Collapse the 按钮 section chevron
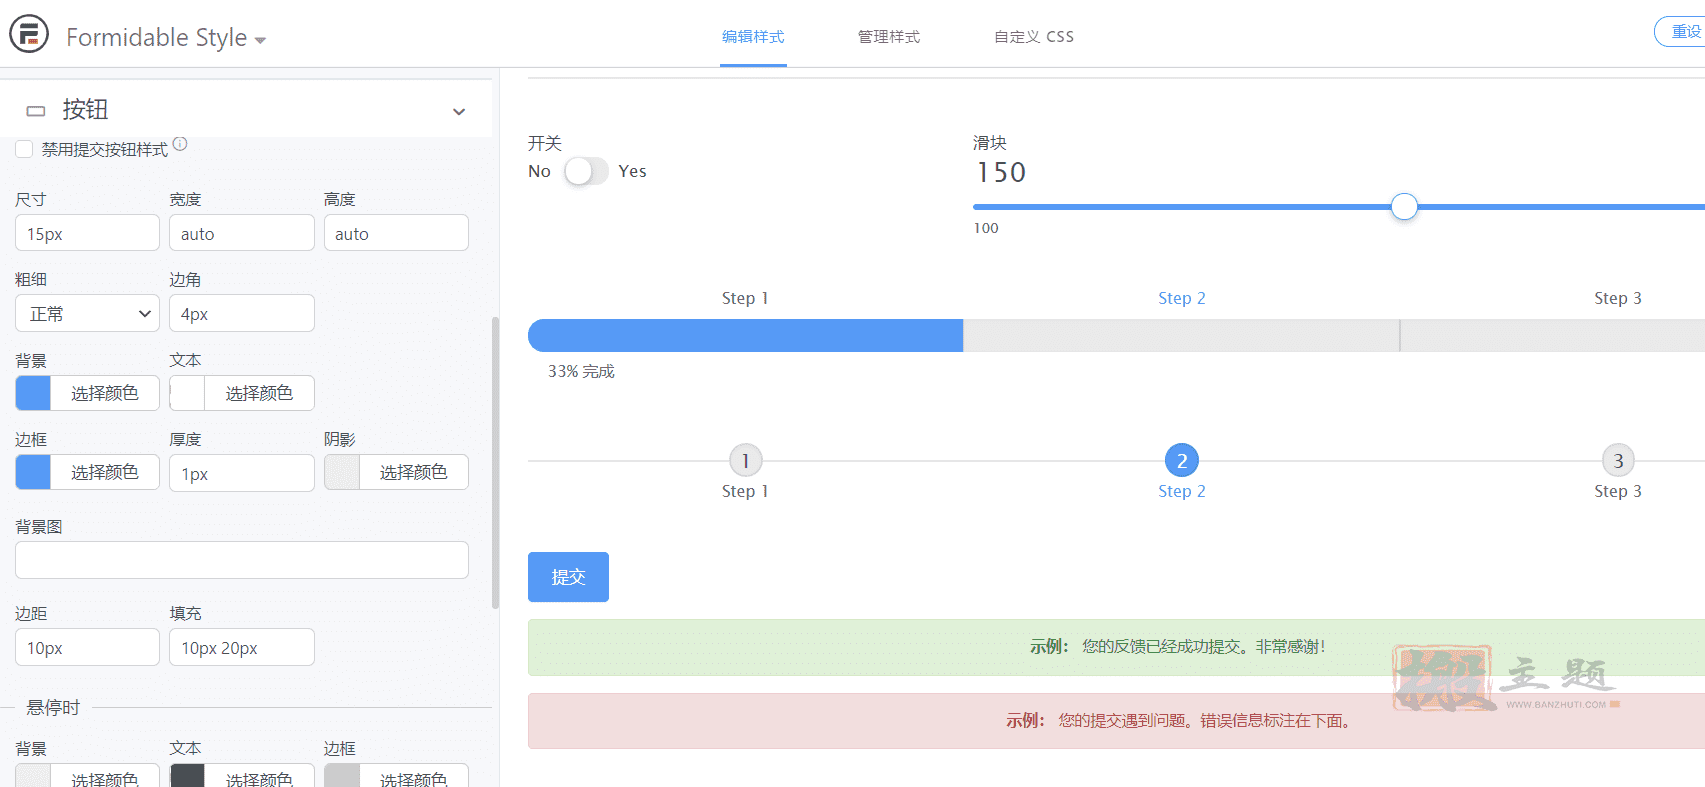The height and width of the screenshot is (787, 1705). 459,111
